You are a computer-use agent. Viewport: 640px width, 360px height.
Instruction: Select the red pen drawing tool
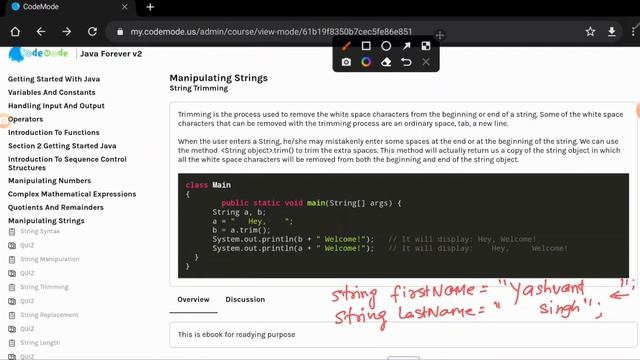[346, 46]
